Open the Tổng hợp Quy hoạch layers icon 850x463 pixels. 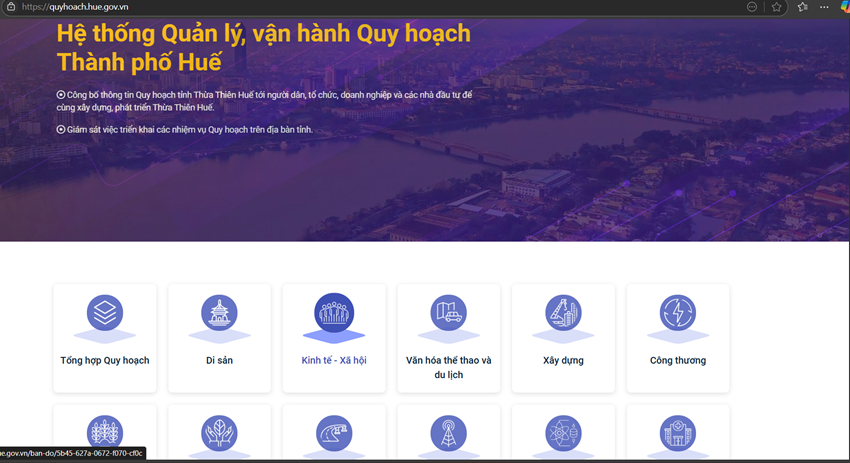pyautogui.click(x=105, y=313)
